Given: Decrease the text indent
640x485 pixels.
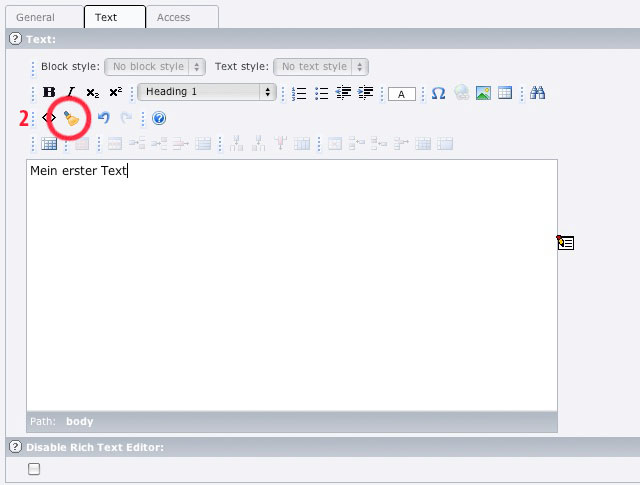Looking at the screenshot, I should [343, 93].
